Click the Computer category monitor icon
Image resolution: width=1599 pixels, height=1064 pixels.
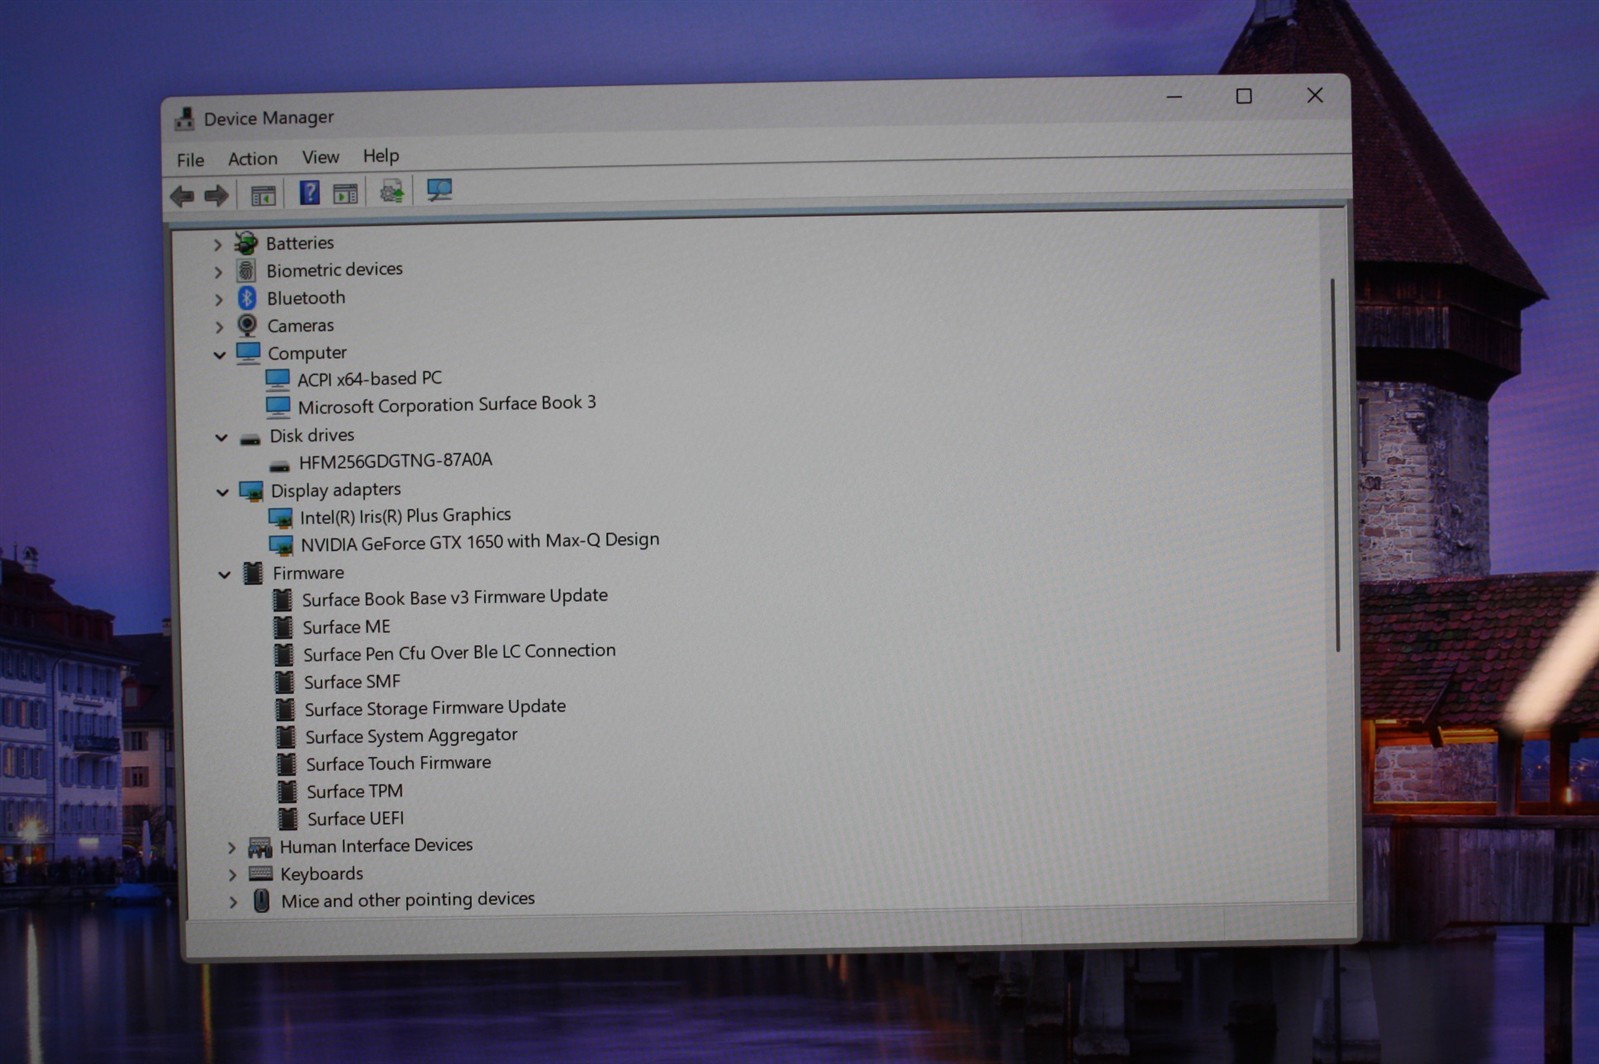click(248, 352)
